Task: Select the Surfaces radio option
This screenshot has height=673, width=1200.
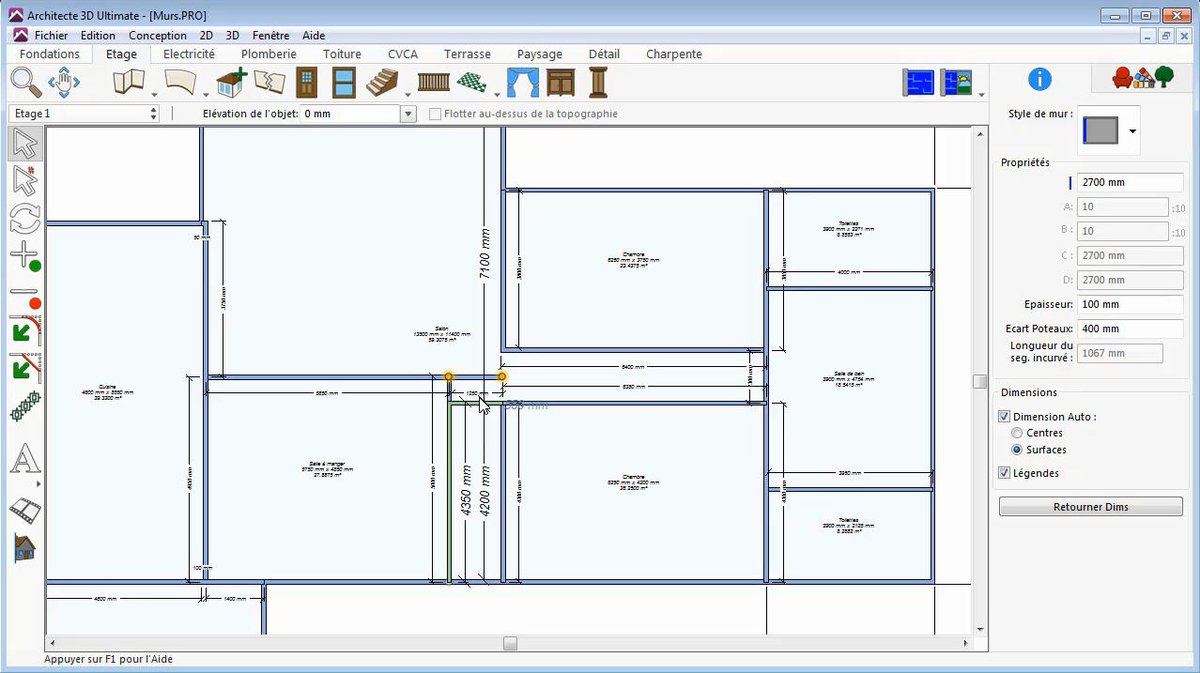Action: pos(1017,450)
